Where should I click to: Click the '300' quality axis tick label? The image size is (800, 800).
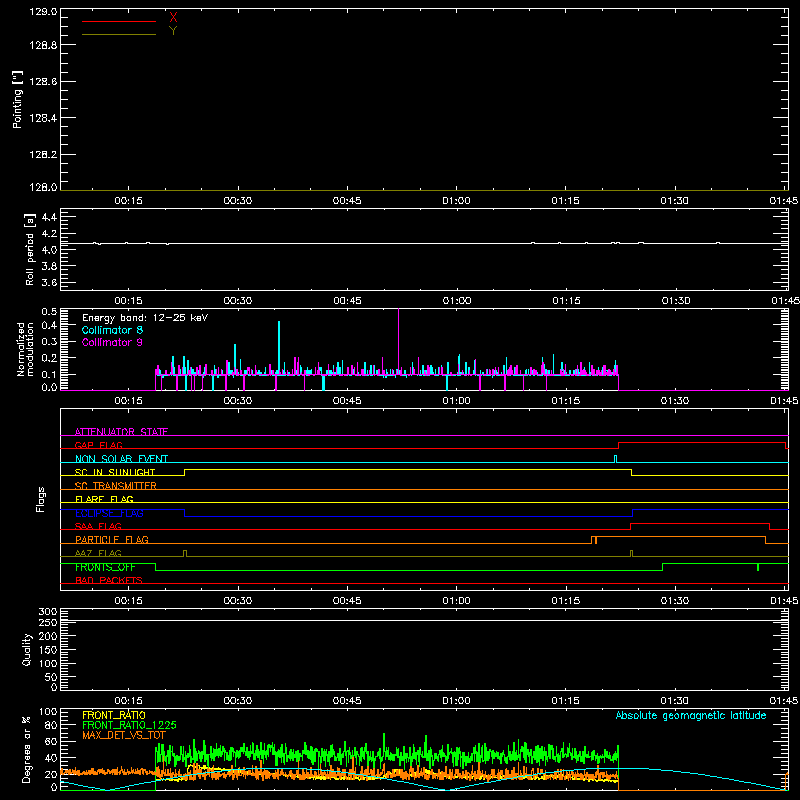point(48,612)
